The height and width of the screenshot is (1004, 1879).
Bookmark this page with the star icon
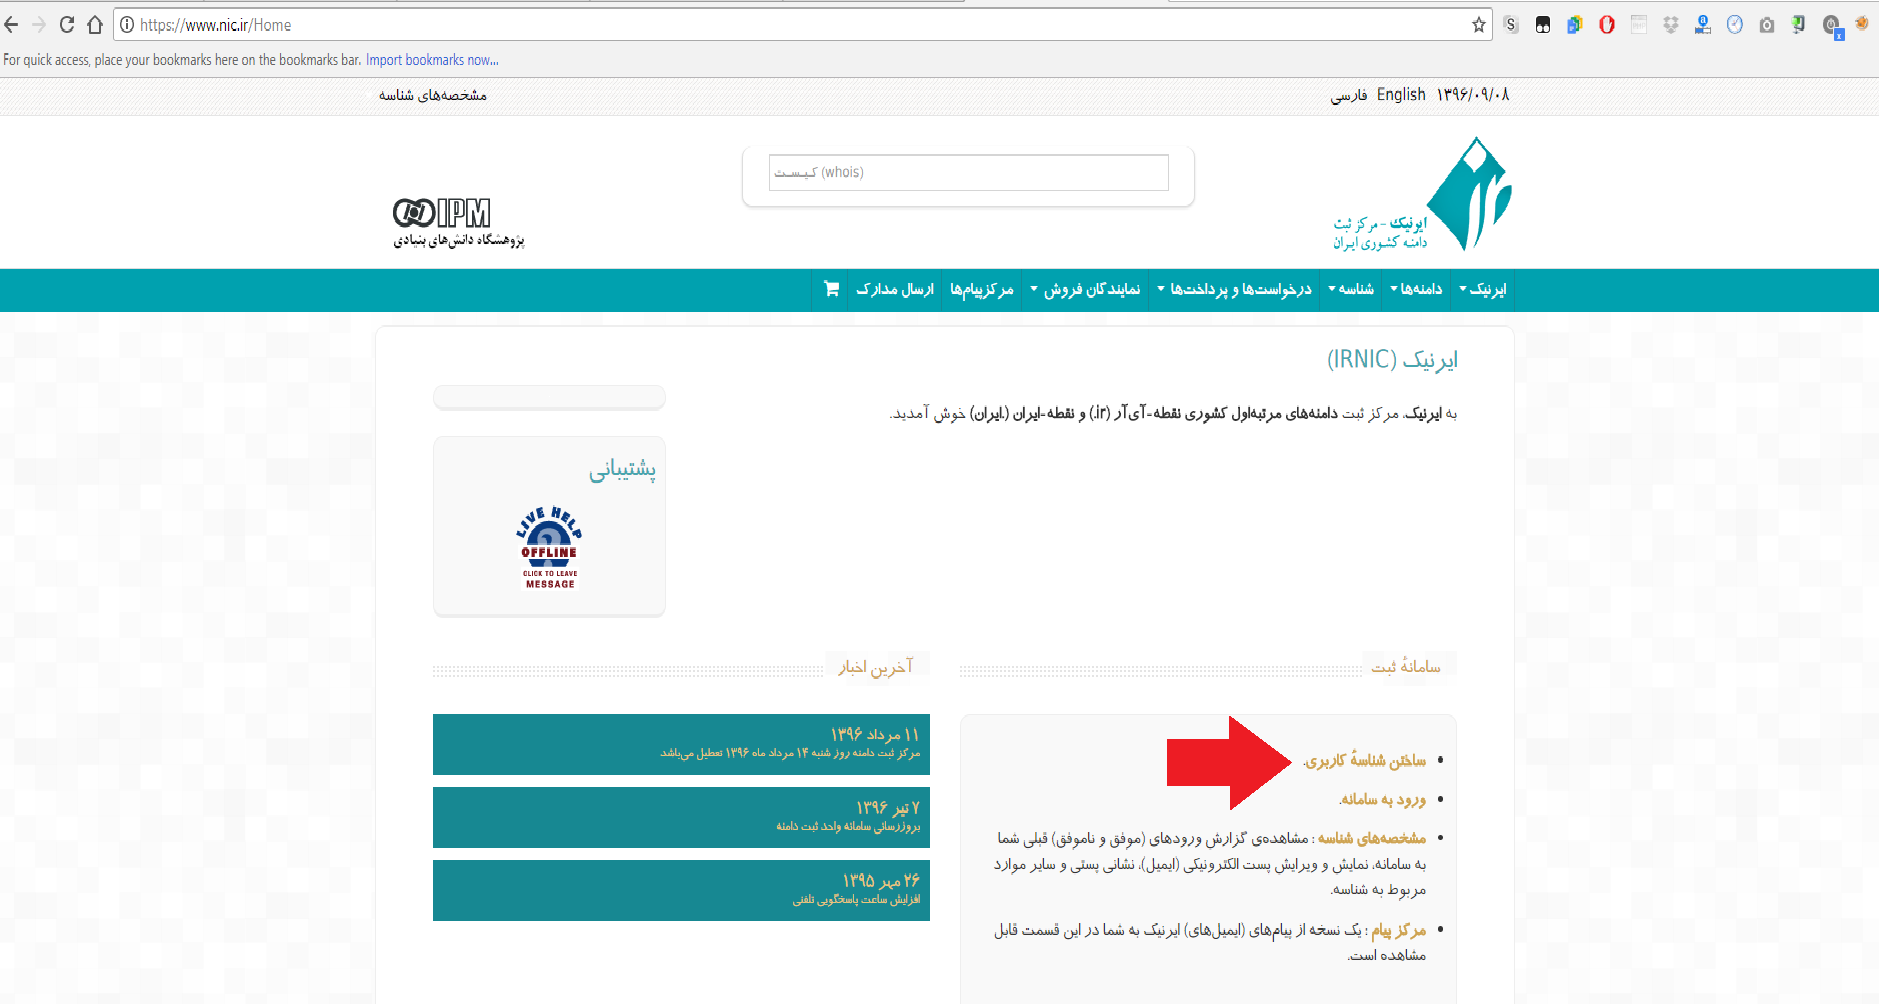click(x=1479, y=25)
